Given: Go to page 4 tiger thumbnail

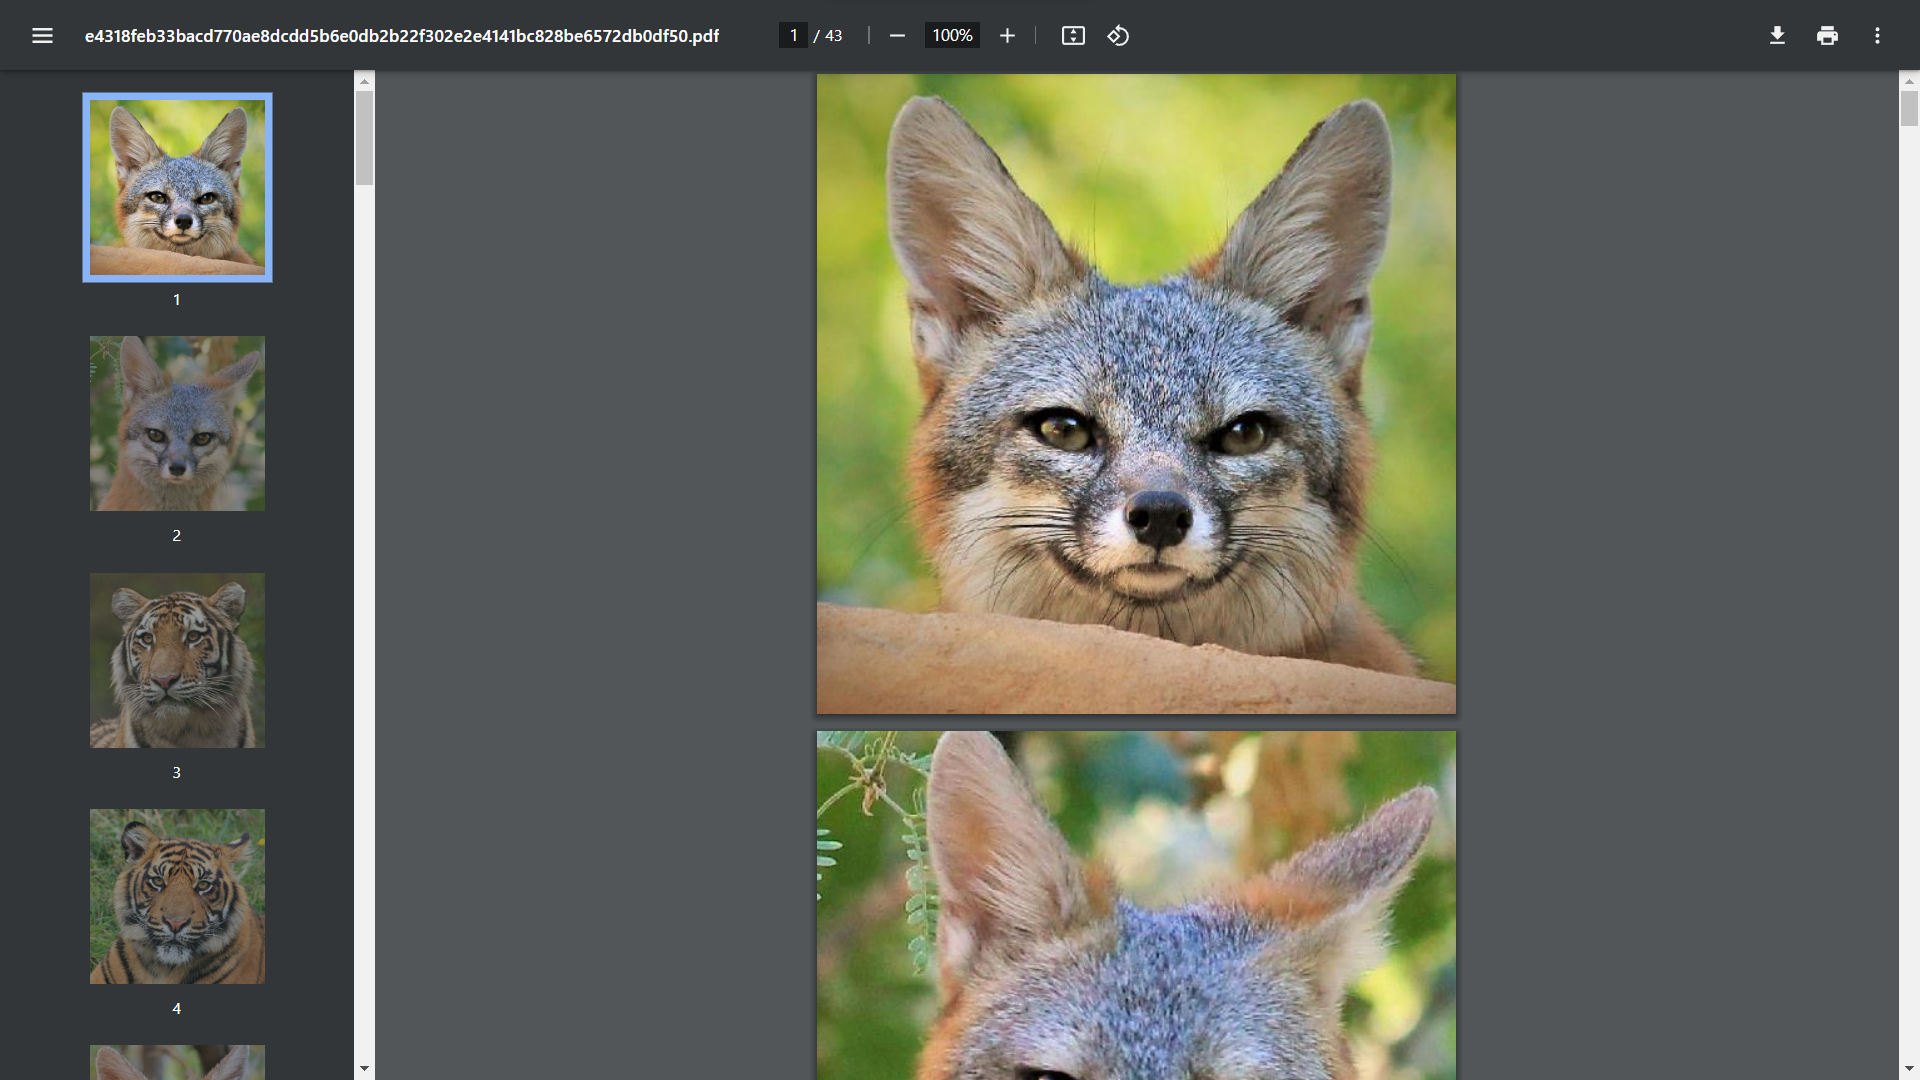Looking at the screenshot, I should click(177, 896).
